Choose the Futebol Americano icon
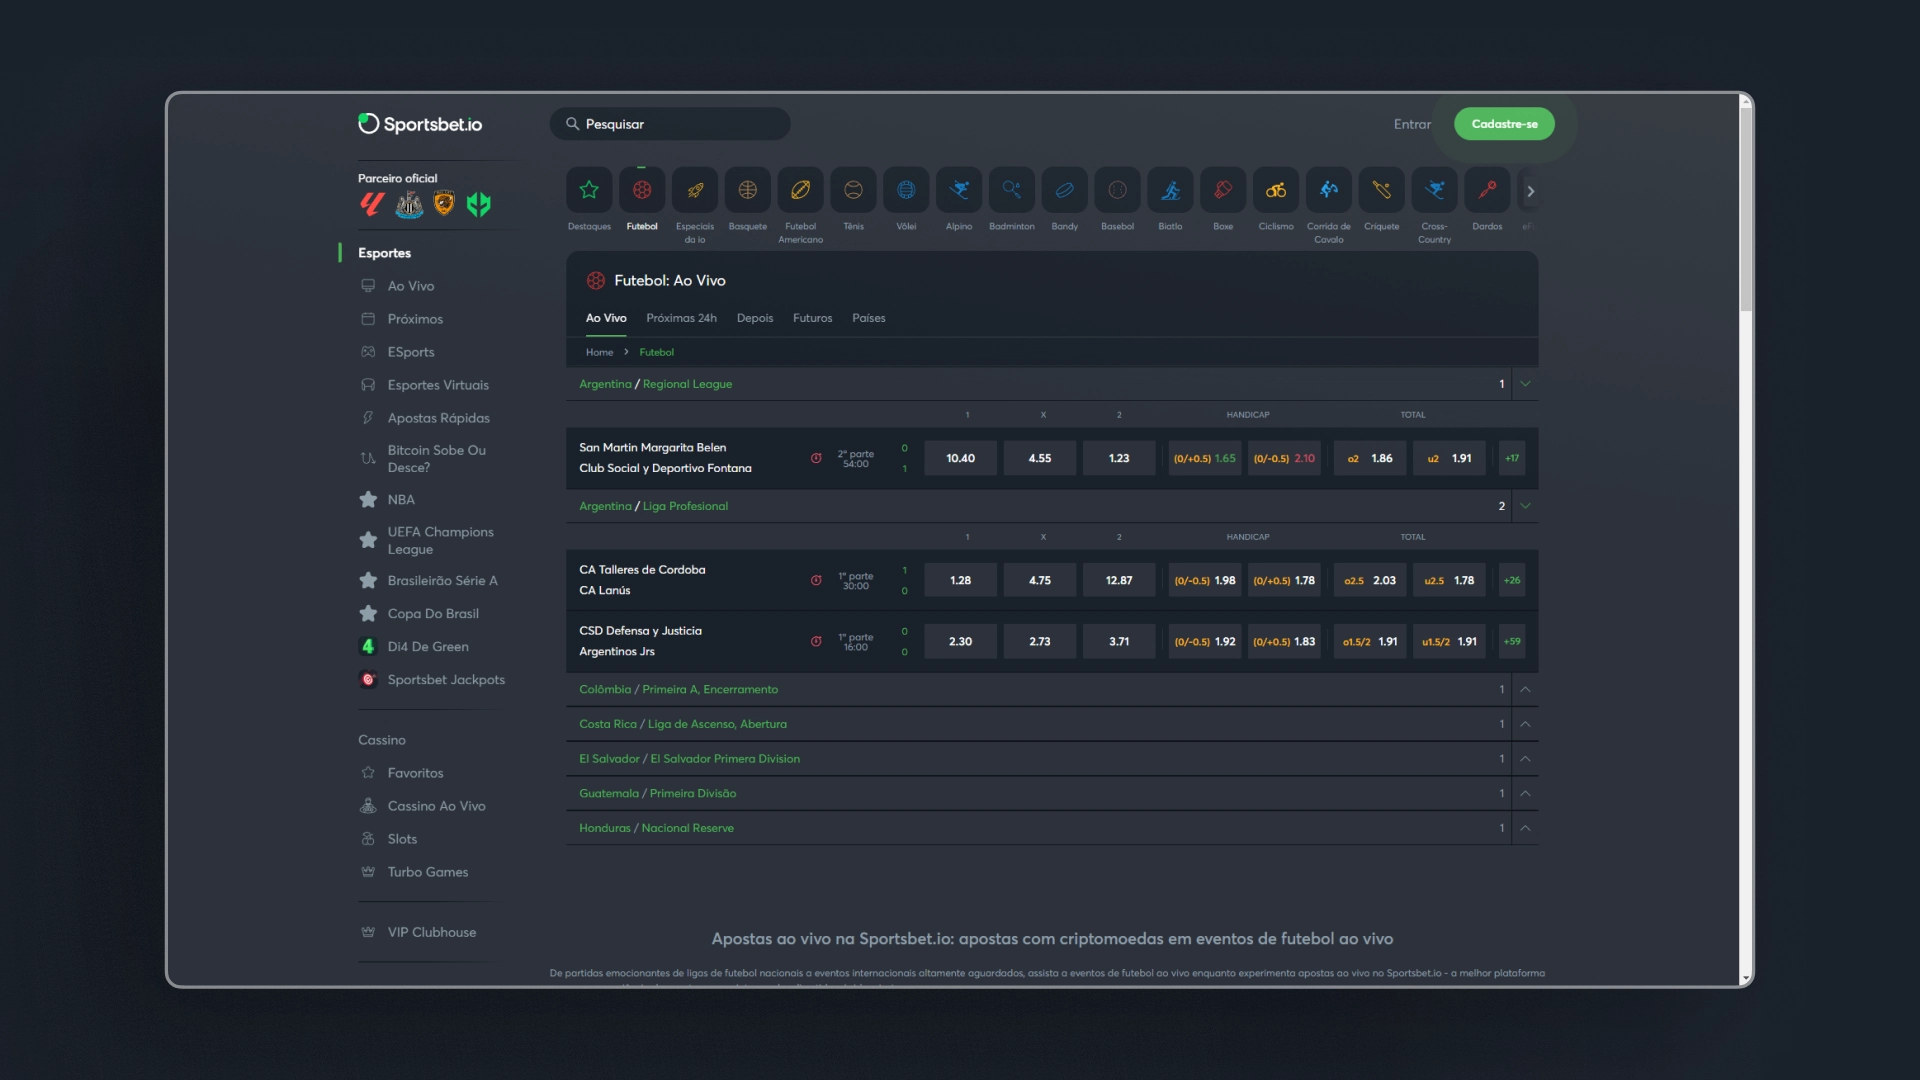The width and height of the screenshot is (1920, 1080). point(801,190)
